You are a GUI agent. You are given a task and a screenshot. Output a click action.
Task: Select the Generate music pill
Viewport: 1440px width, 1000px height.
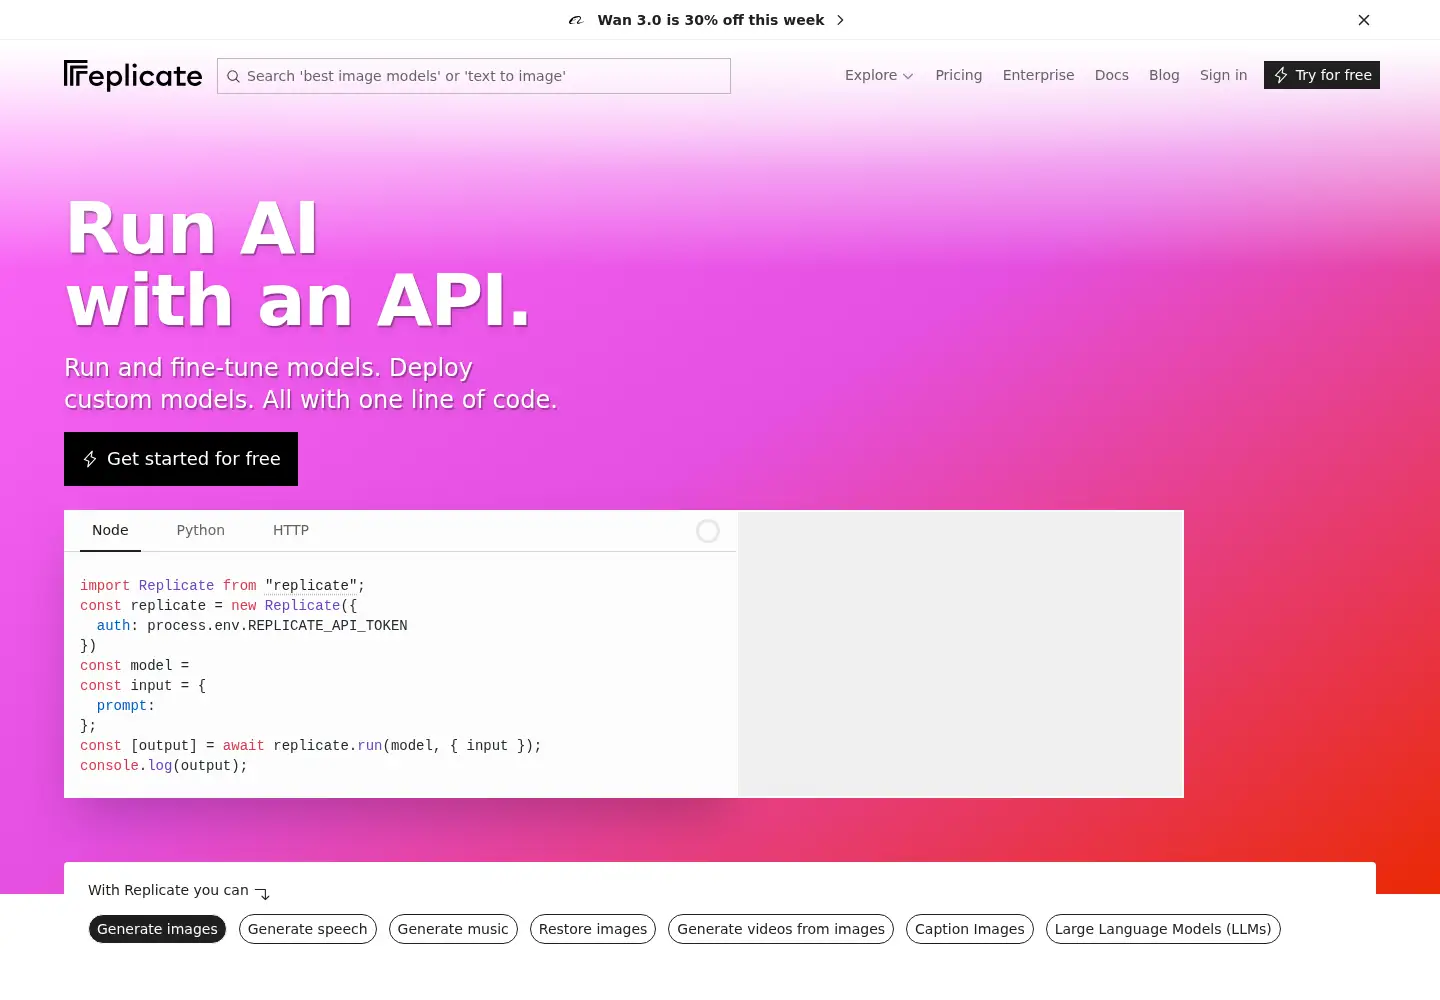(x=453, y=929)
